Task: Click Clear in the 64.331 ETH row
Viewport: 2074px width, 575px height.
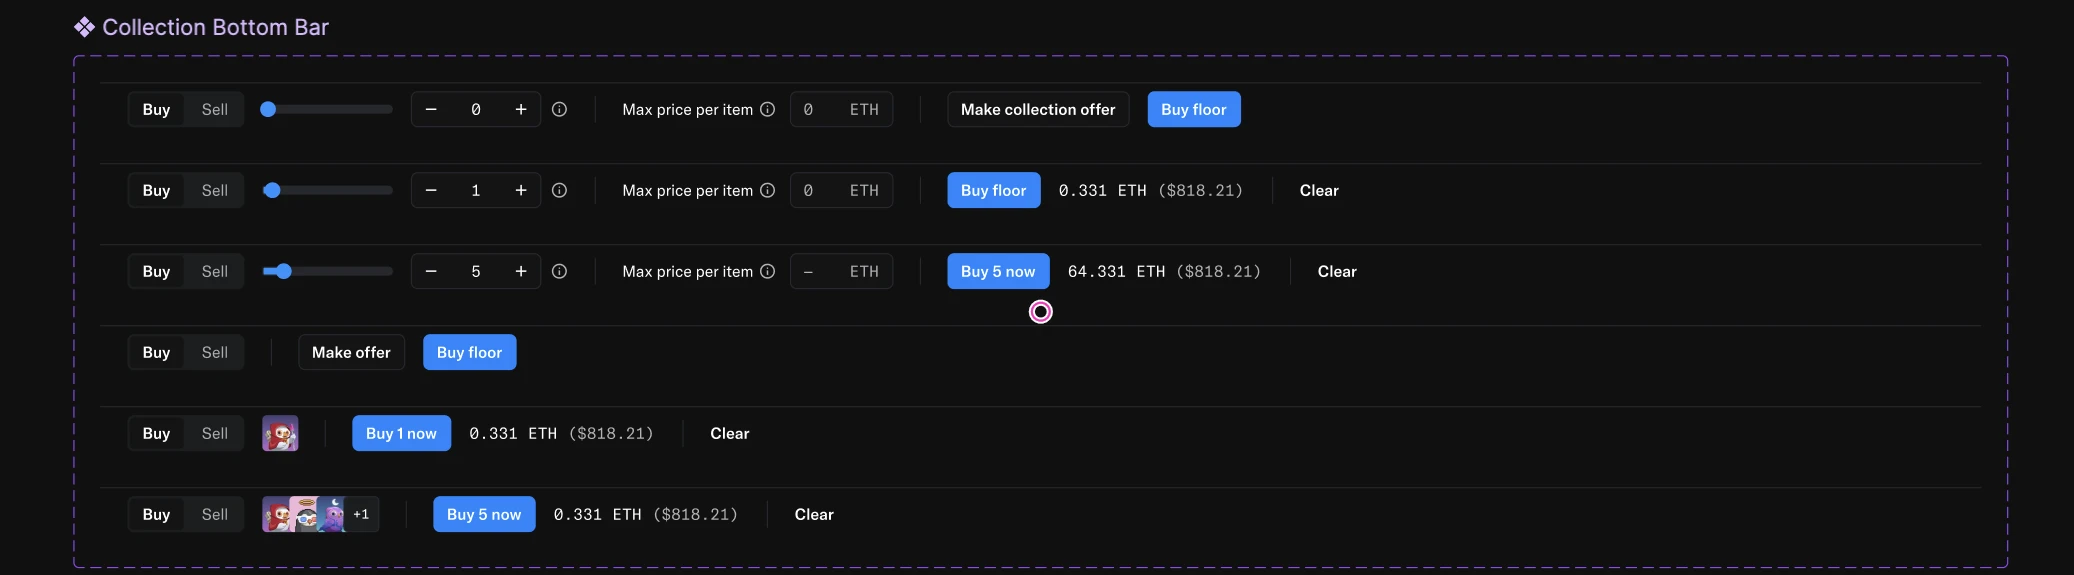Action: point(1337,272)
